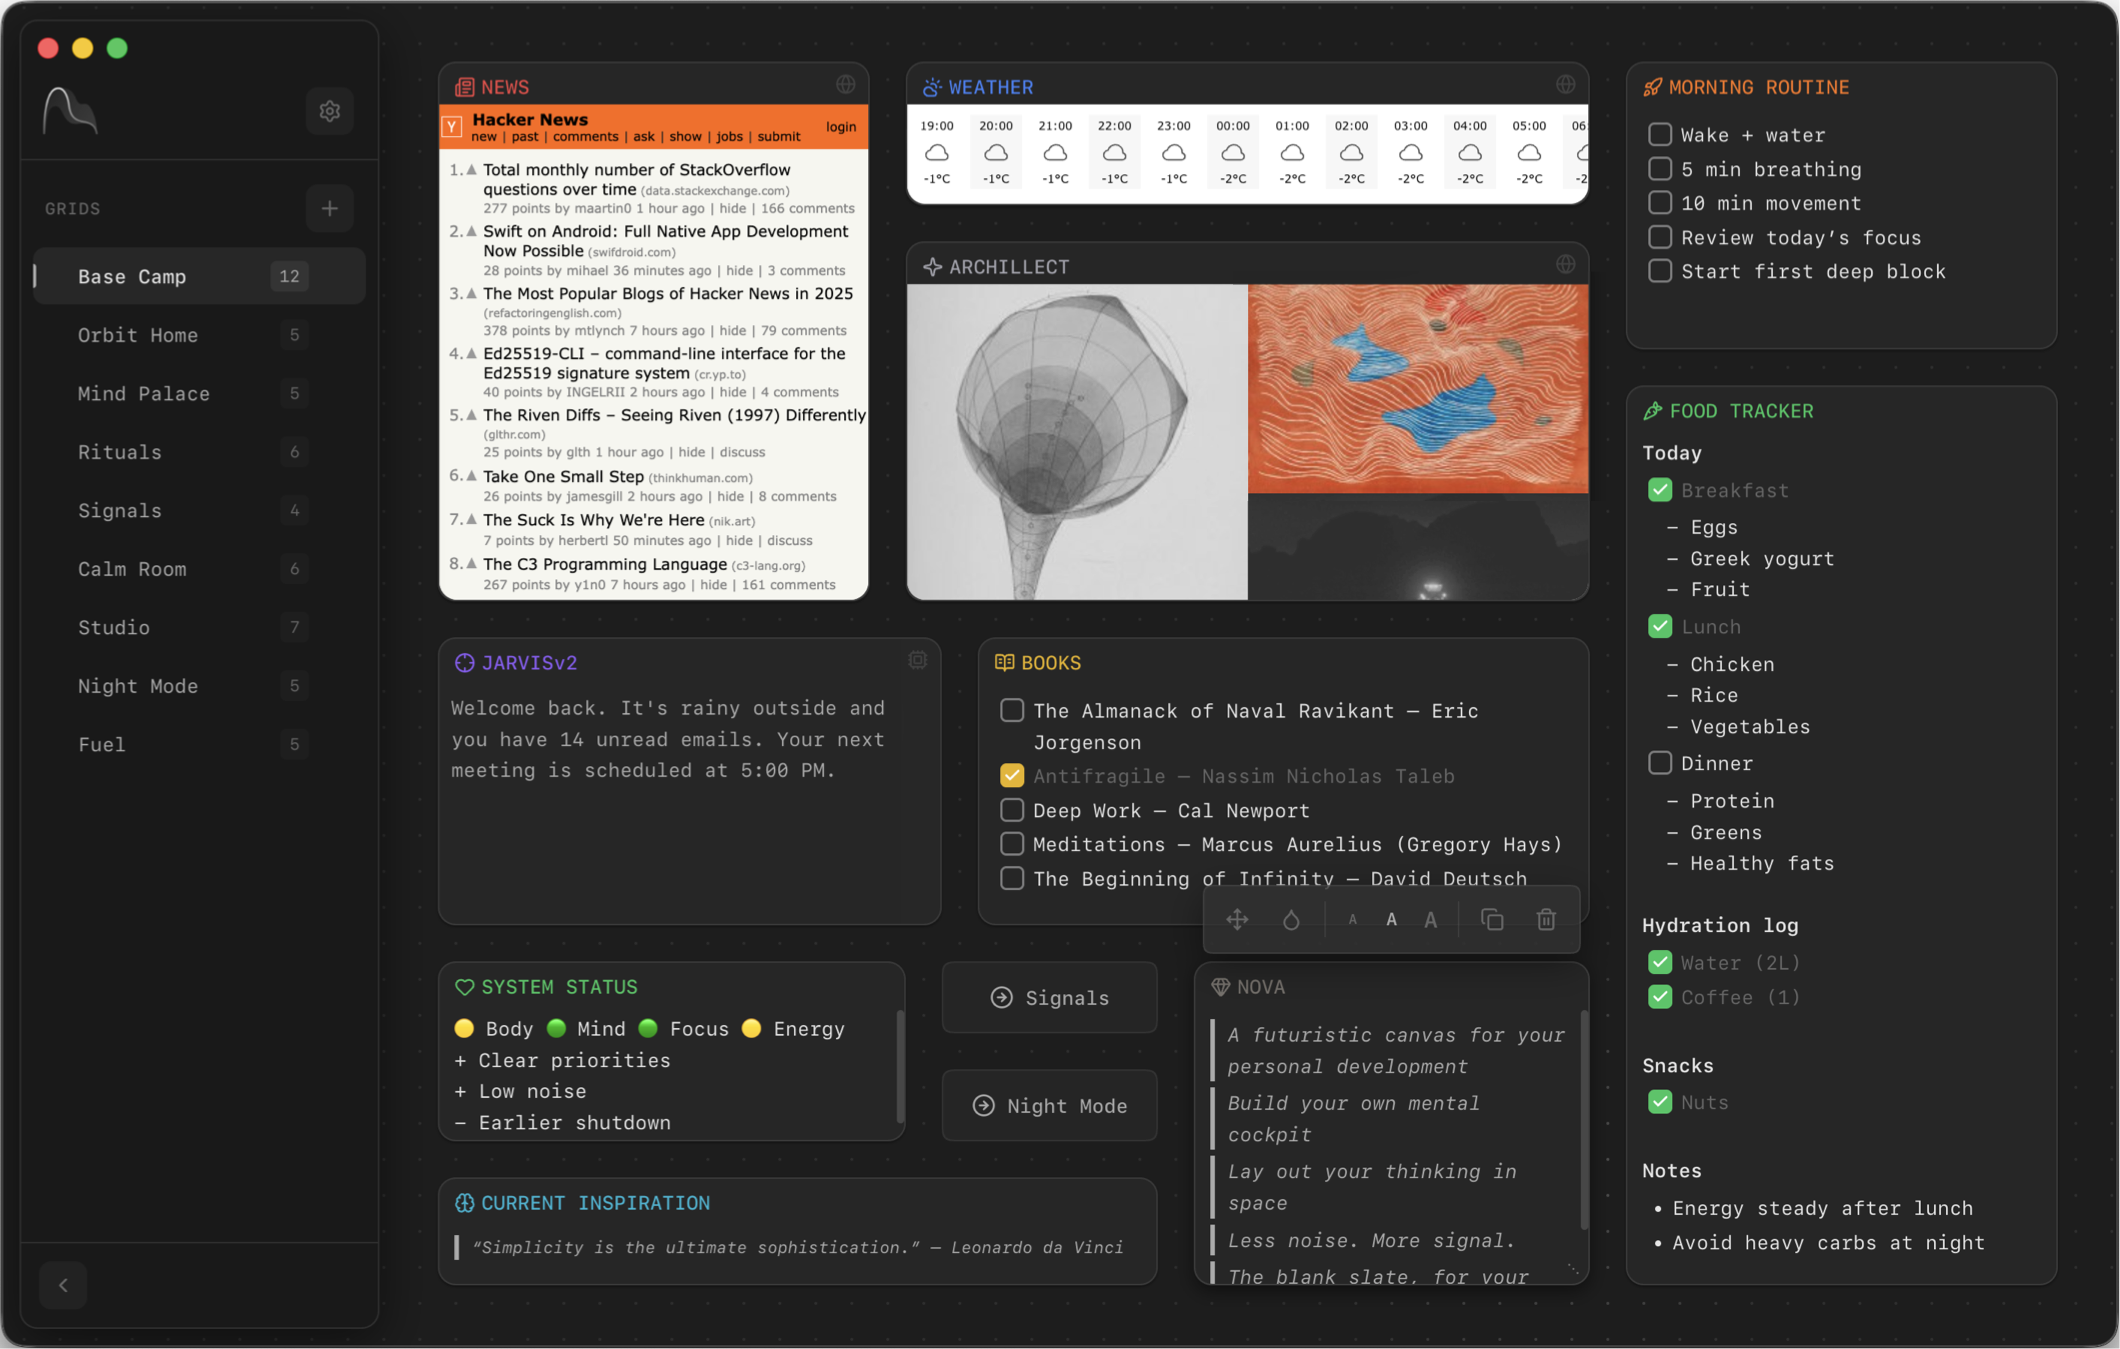Open JARVISv2 widget settings icon
This screenshot has width=2120, height=1349.
coord(917,660)
